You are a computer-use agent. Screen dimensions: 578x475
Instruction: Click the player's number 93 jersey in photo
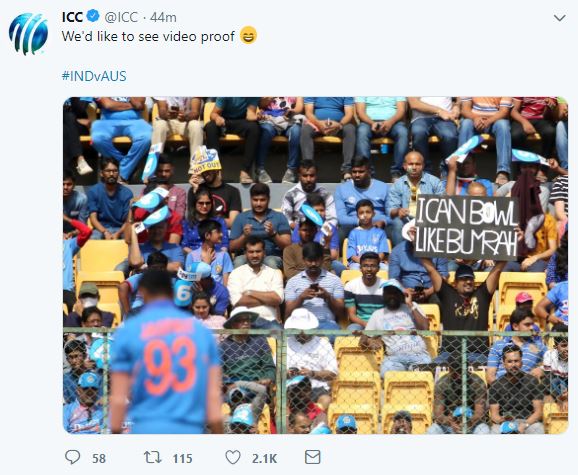[x=166, y=366]
